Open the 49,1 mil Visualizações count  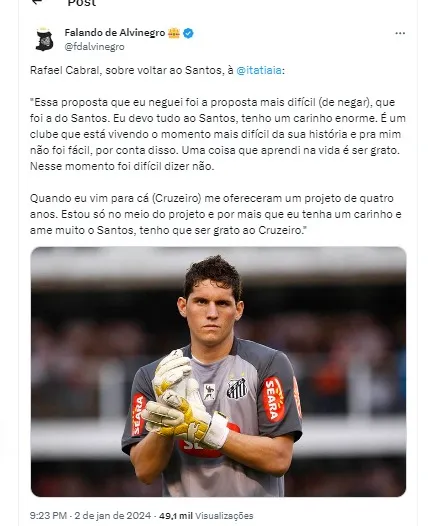coord(206,516)
